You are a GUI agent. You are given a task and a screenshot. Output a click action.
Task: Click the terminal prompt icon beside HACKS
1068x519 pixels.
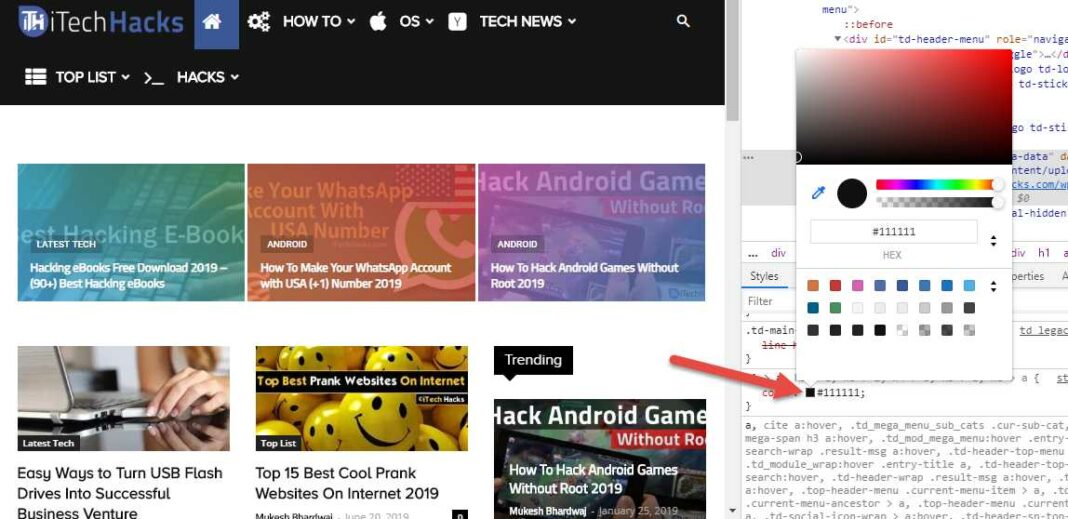click(x=154, y=78)
